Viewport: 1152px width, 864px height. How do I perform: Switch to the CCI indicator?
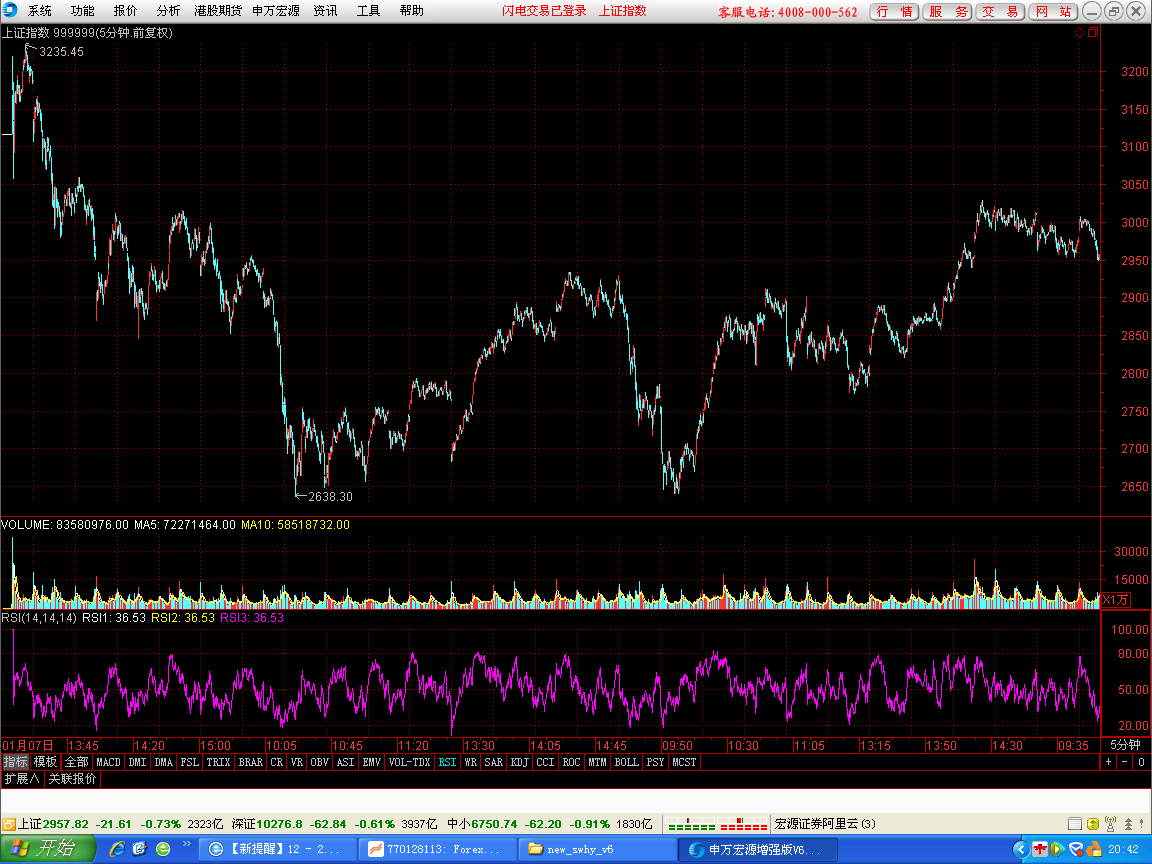(x=545, y=762)
